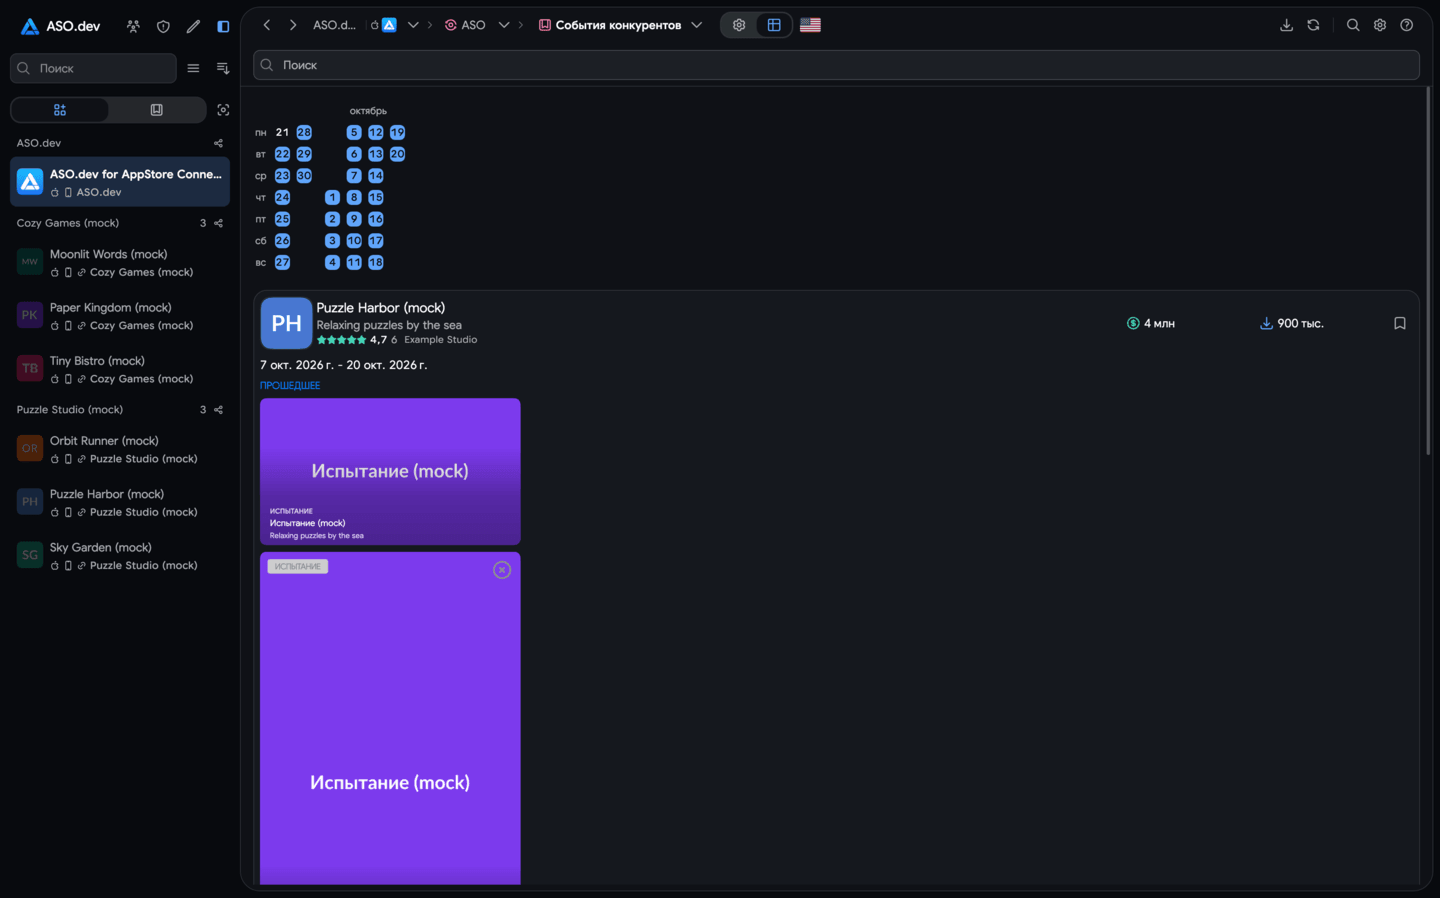Open view settings gear in segmented control
1440x898 pixels.
point(739,25)
